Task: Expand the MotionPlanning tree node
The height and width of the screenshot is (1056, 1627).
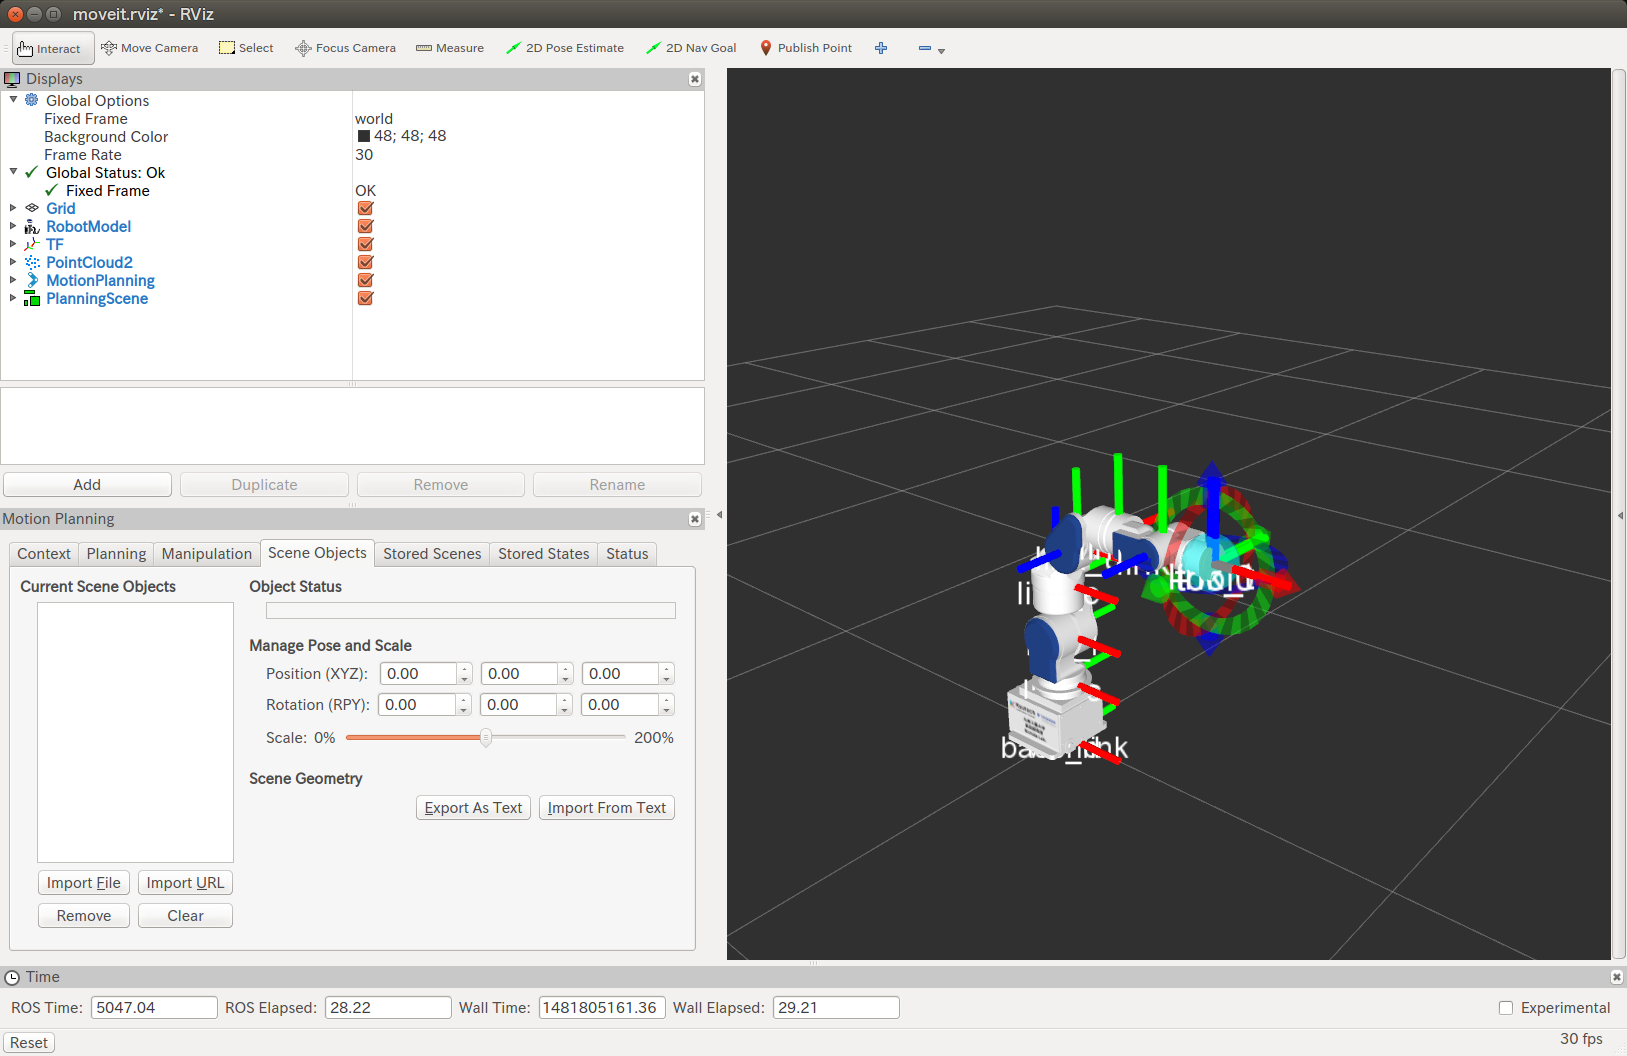Action: pyautogui.click(x=13, y=280)
